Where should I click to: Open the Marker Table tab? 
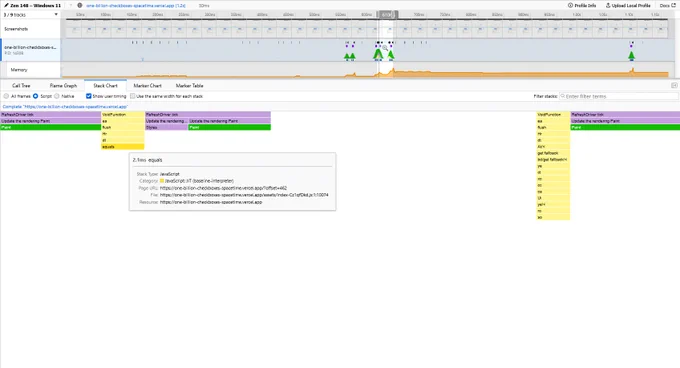[x=190, y=86]
